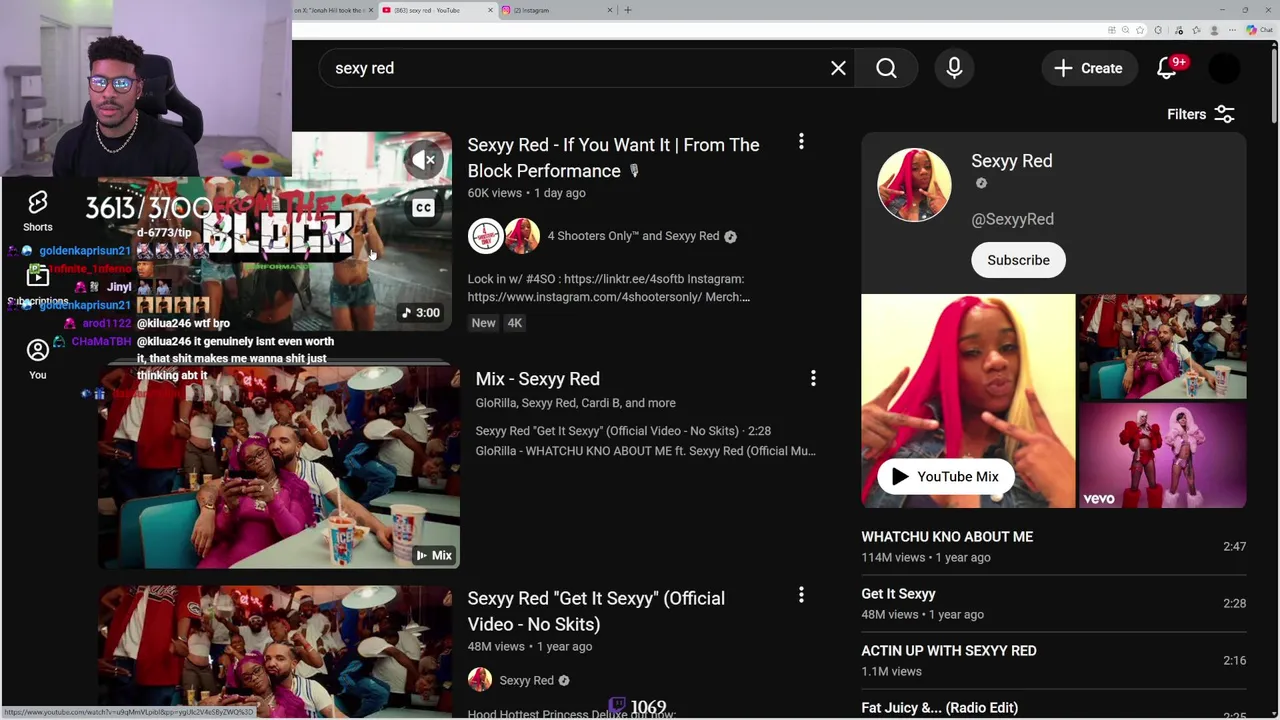Open the Get It Sexyy Official Video title
1280x720 pixels.
[x=596, y=611]
